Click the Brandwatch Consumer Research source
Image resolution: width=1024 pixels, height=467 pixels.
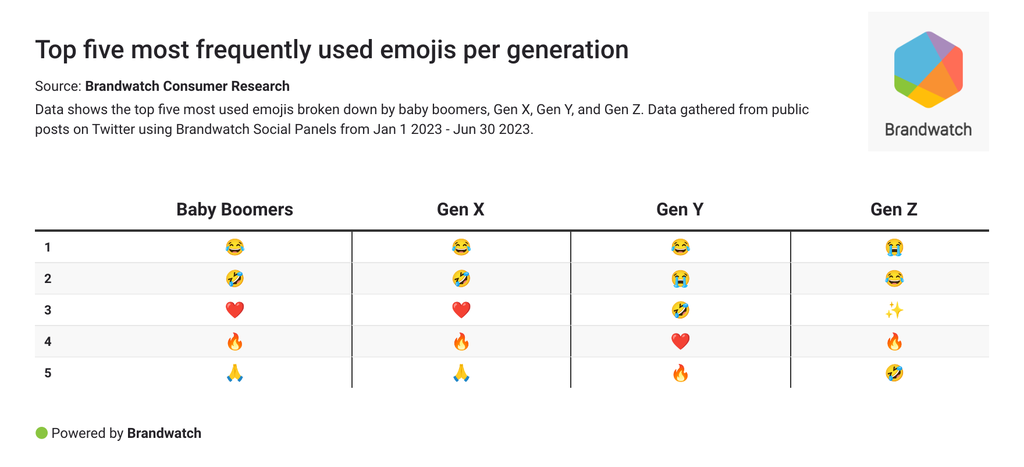tap(187, 86)
